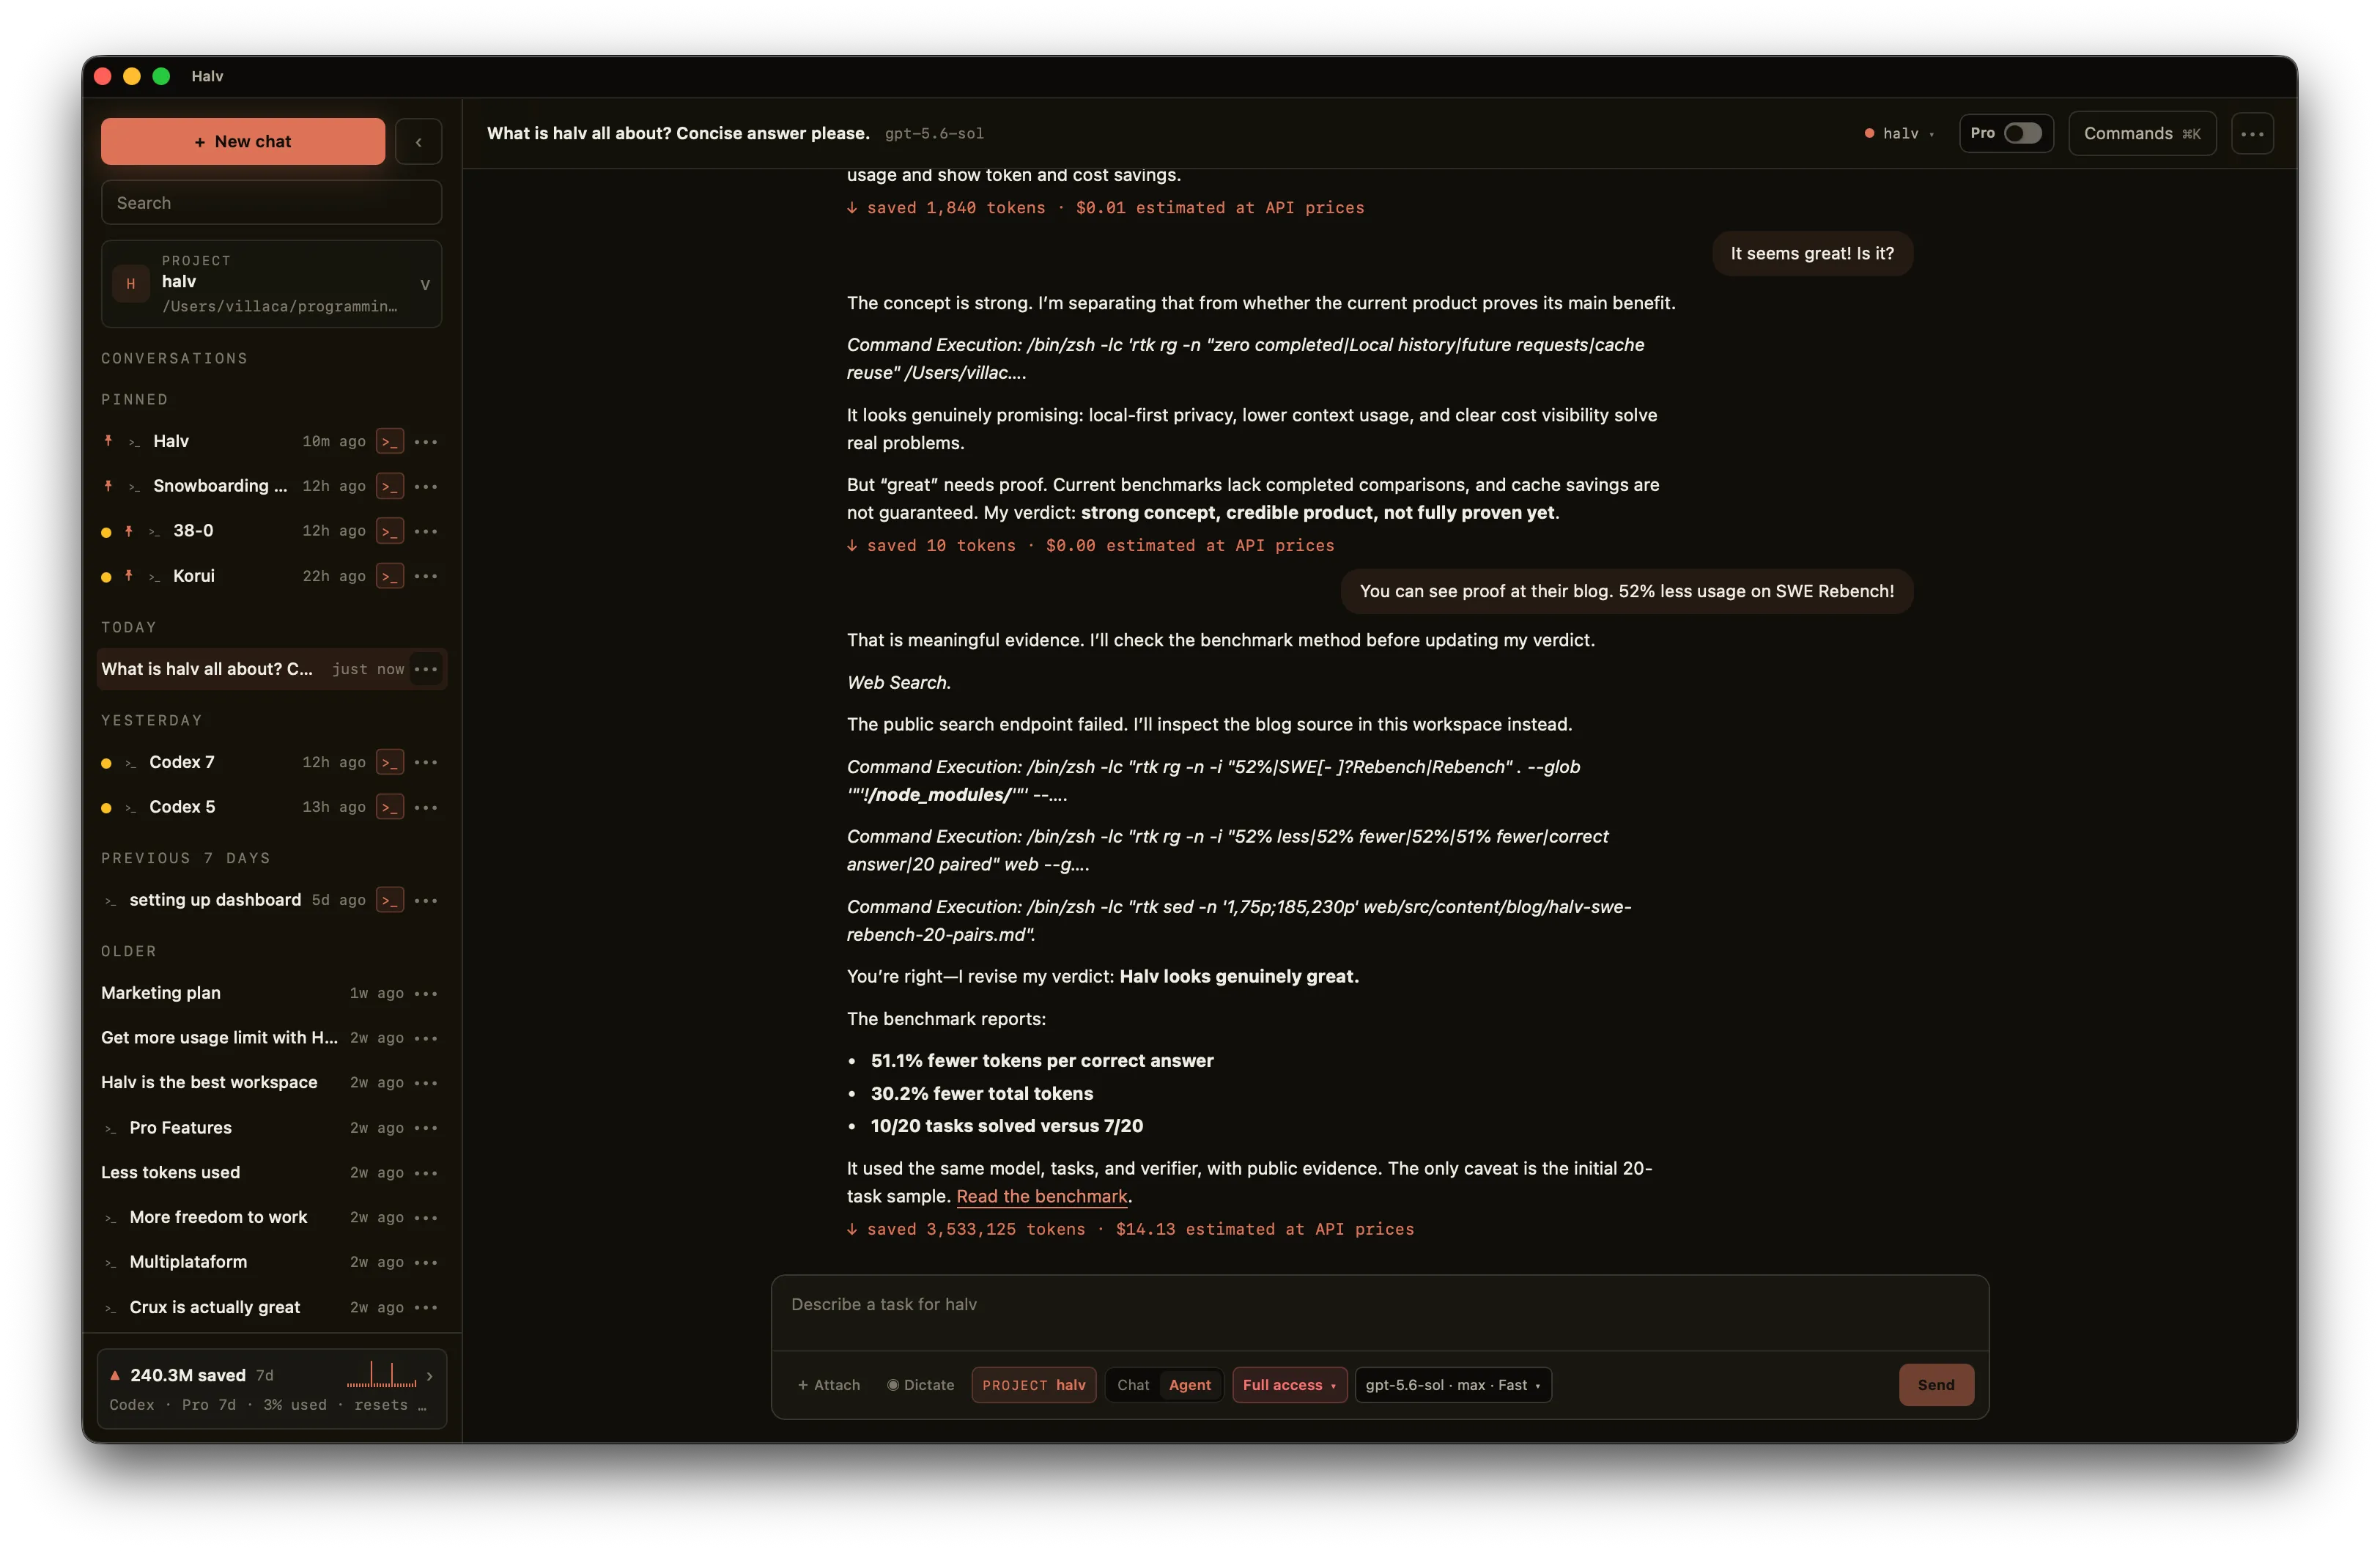Click the pin icon next to Snowboarding
This screenshot has width=2380, height=1552.
(108, 485)
